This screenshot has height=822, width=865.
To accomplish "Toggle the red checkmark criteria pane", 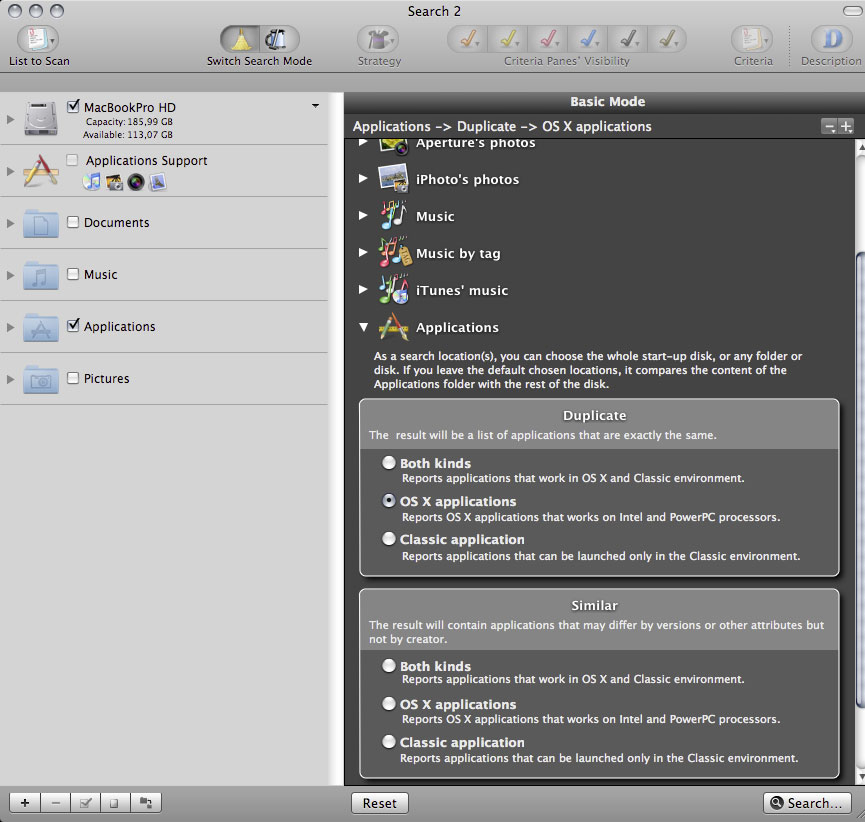I will click(x=547, y=39).
